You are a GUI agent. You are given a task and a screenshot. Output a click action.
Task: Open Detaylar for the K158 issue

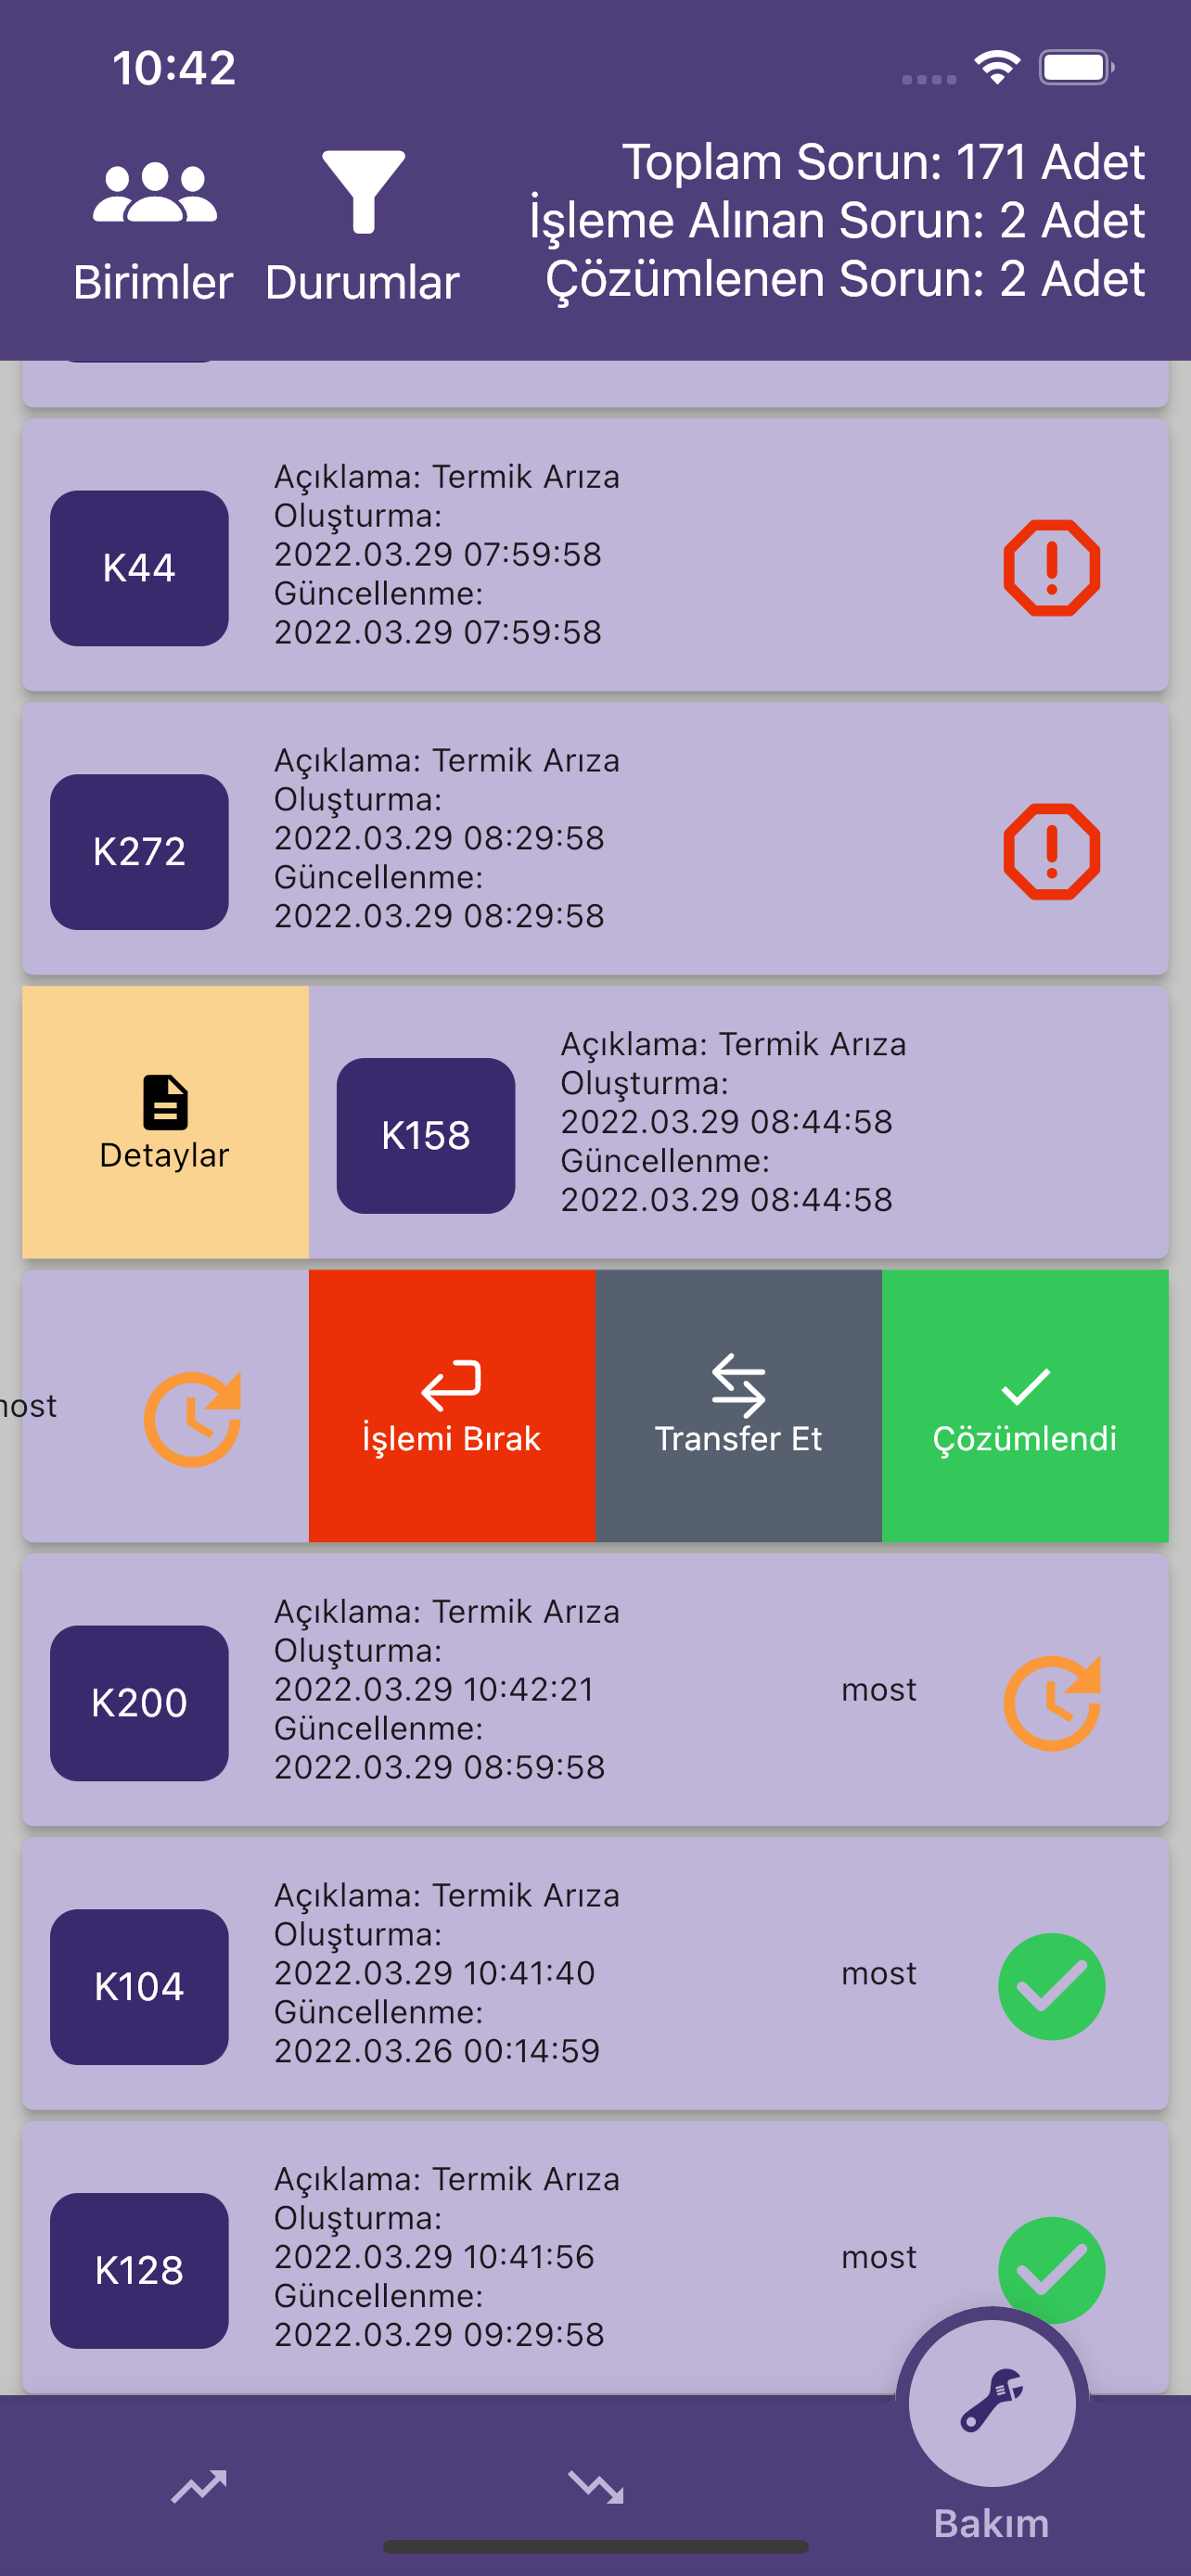point(165,1122)
